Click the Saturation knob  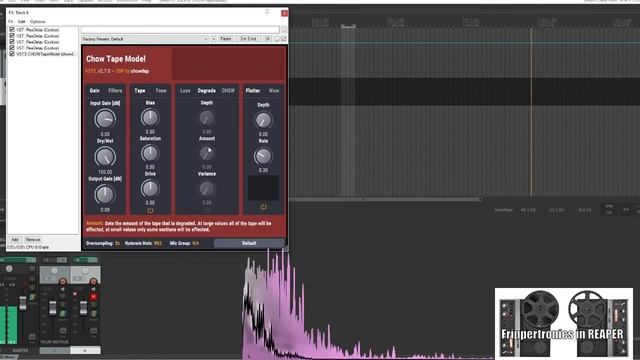pos(150,153)
